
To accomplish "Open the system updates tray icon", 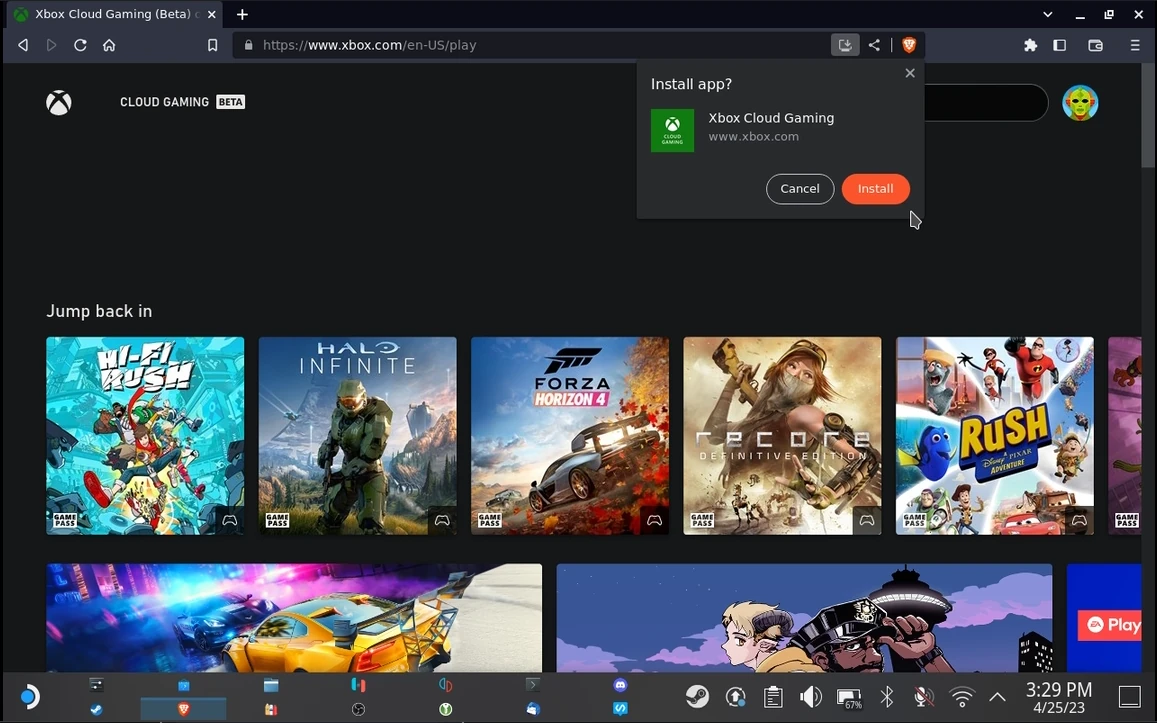I will tap(735, 696).
